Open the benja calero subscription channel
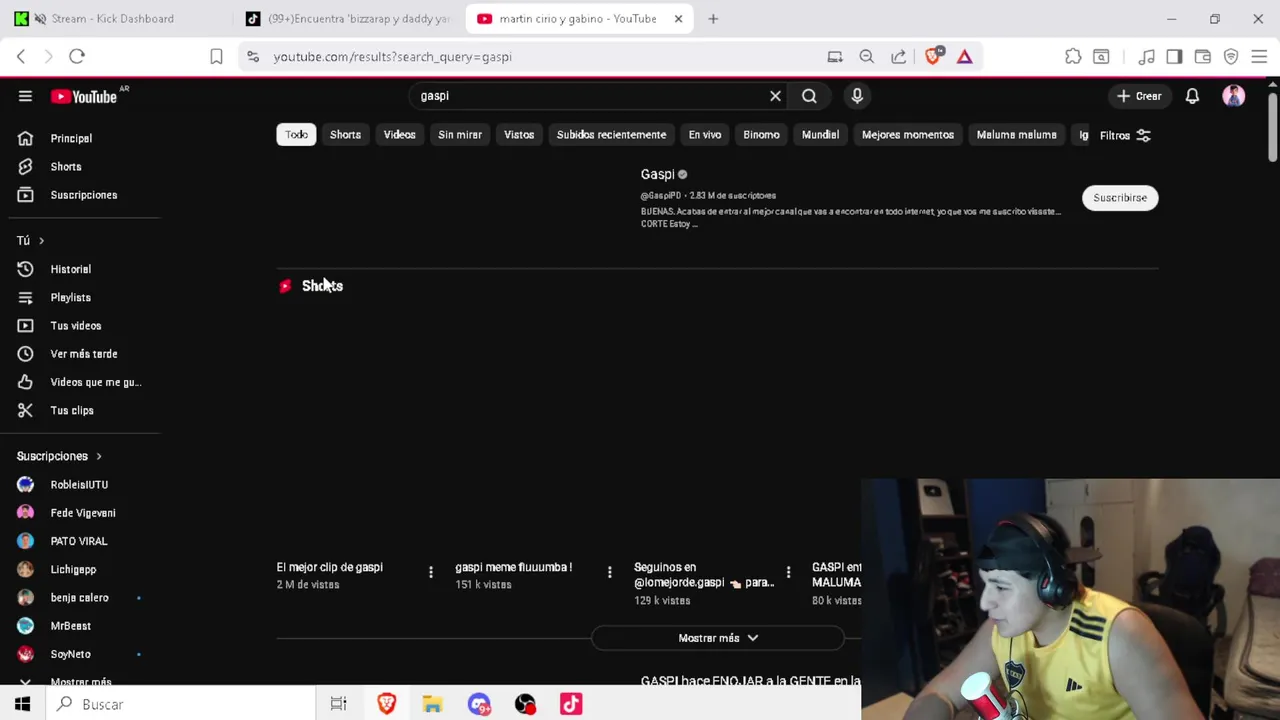The image size is (1280, 720). [80, 598]
